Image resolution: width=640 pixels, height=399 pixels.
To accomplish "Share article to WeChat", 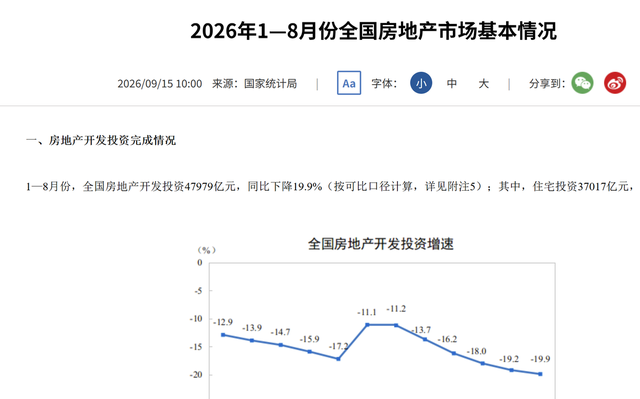I will [x=582, y=83].
